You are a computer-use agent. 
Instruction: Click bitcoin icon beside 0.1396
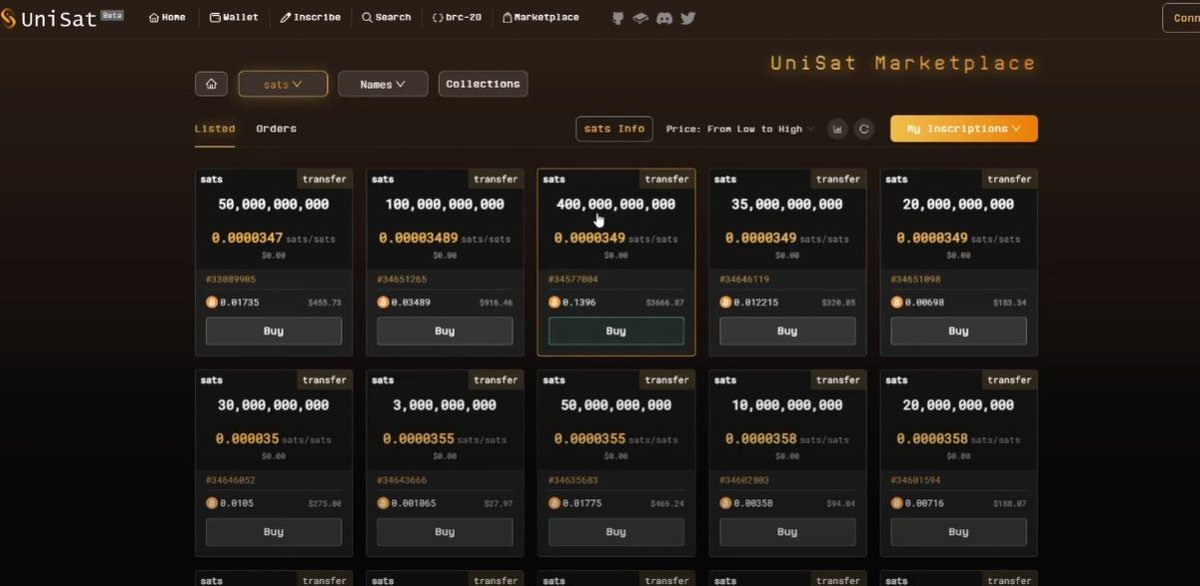[x=554, y=302]
